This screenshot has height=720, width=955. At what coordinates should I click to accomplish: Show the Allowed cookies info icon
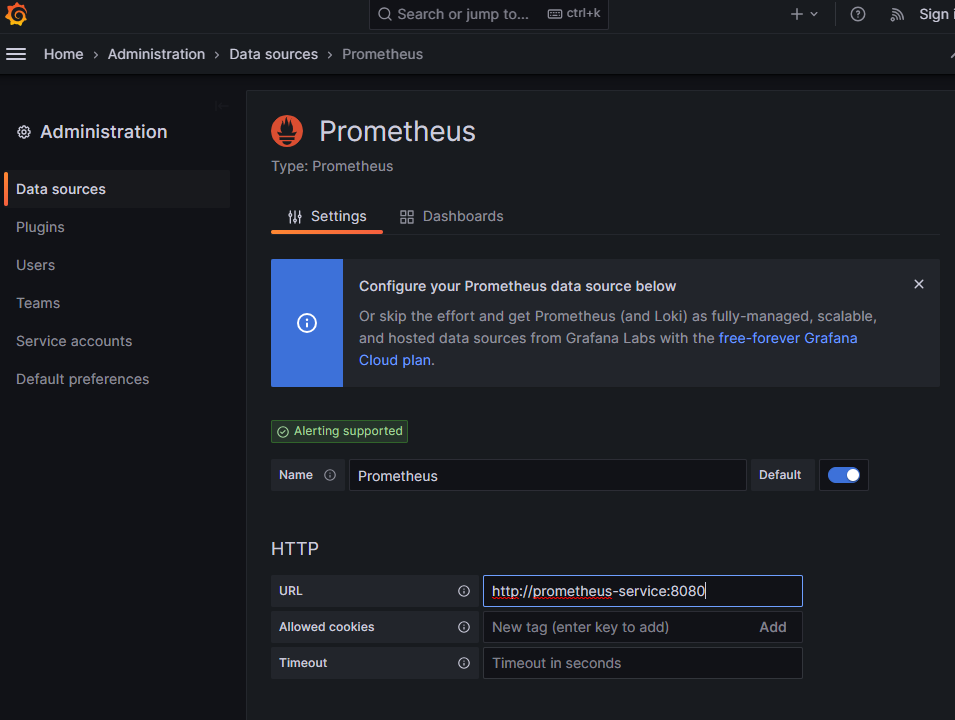pos(464,627)
